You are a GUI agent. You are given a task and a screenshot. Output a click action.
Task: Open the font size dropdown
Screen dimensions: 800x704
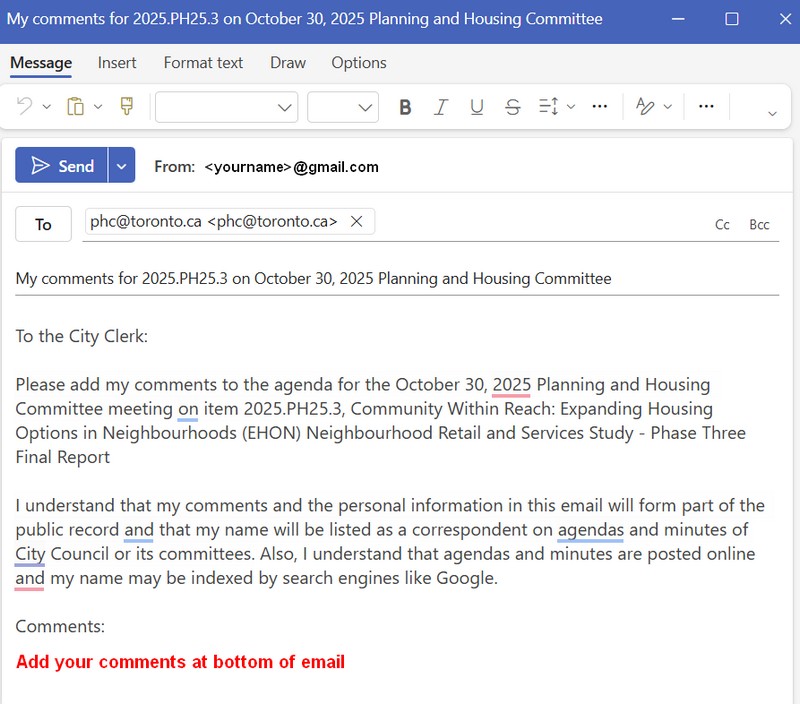342,107
